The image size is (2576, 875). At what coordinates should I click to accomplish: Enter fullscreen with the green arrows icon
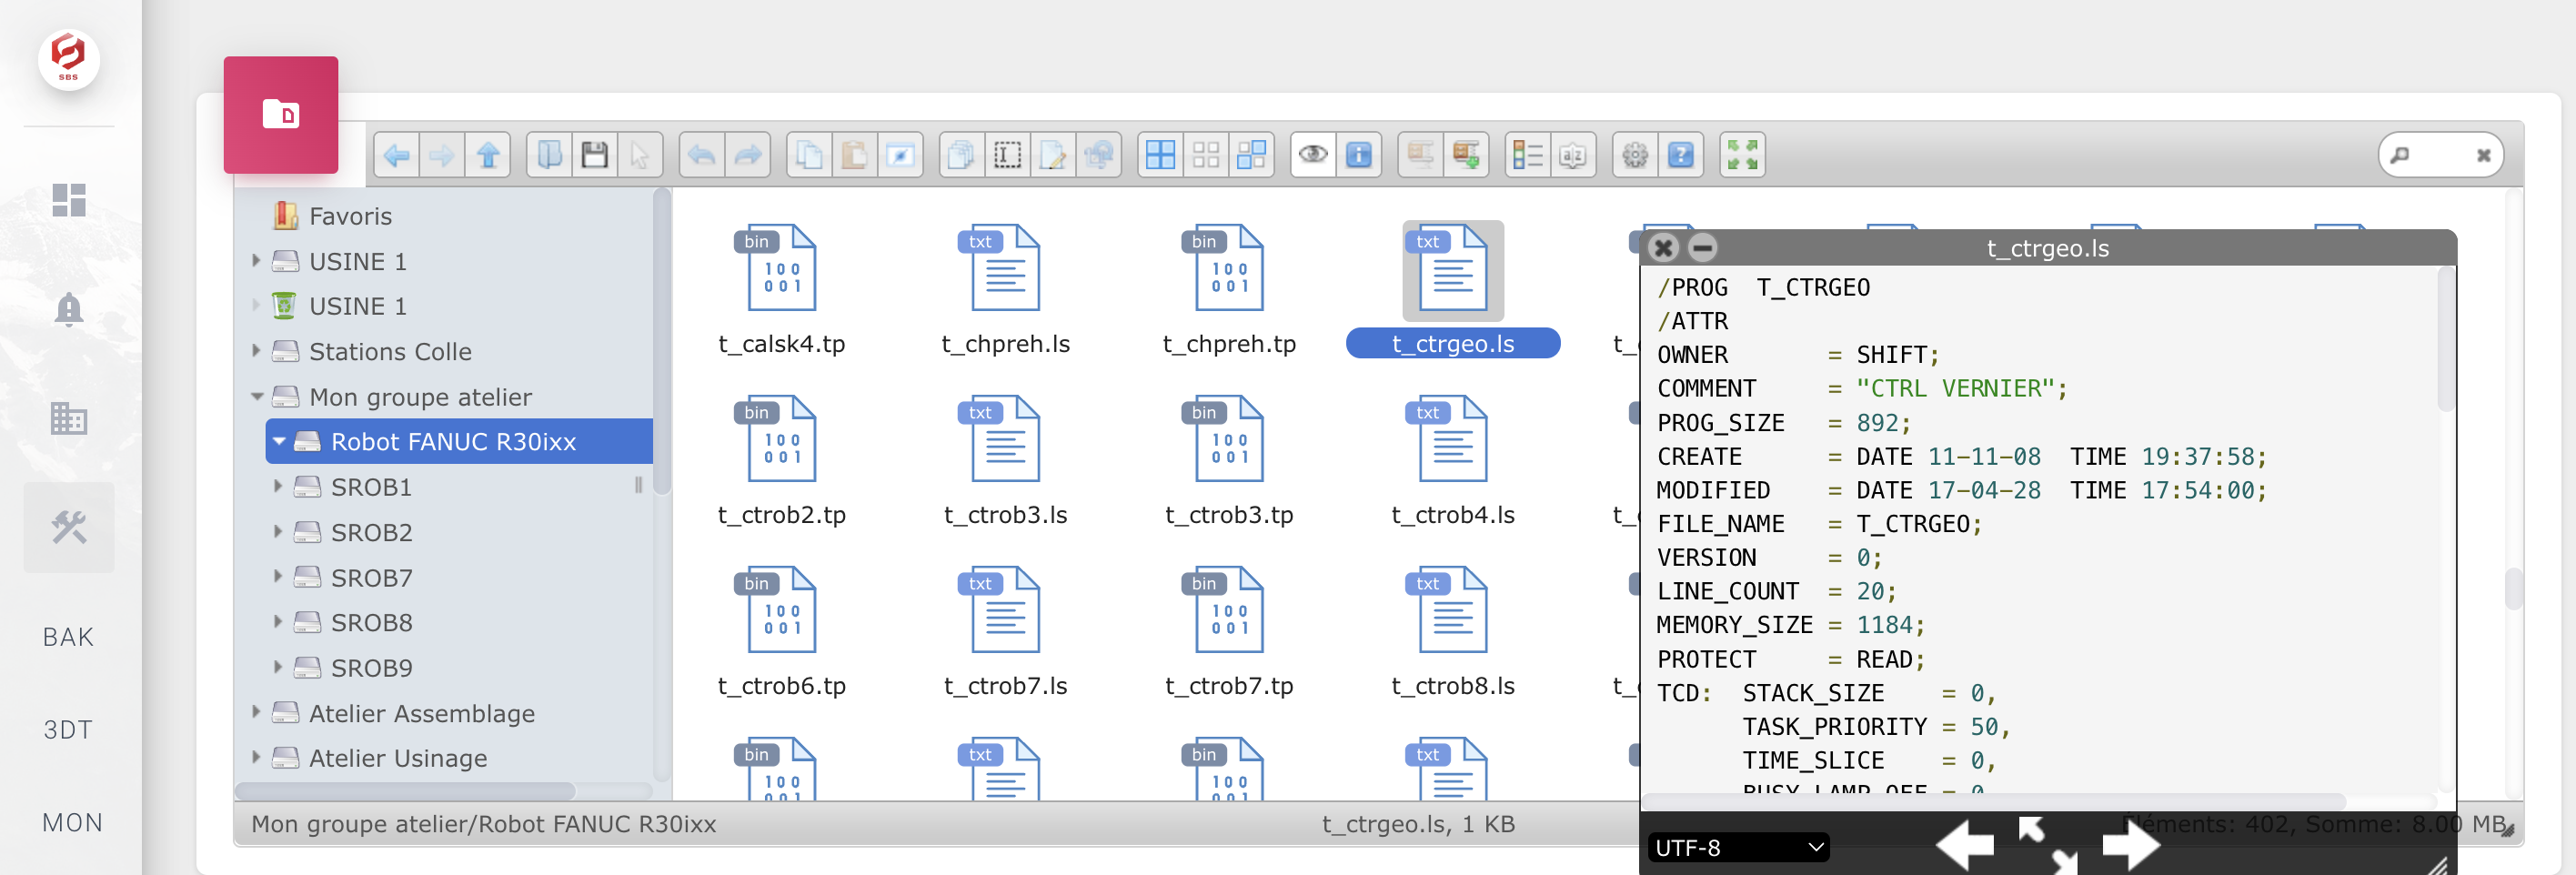(1742, 155)
